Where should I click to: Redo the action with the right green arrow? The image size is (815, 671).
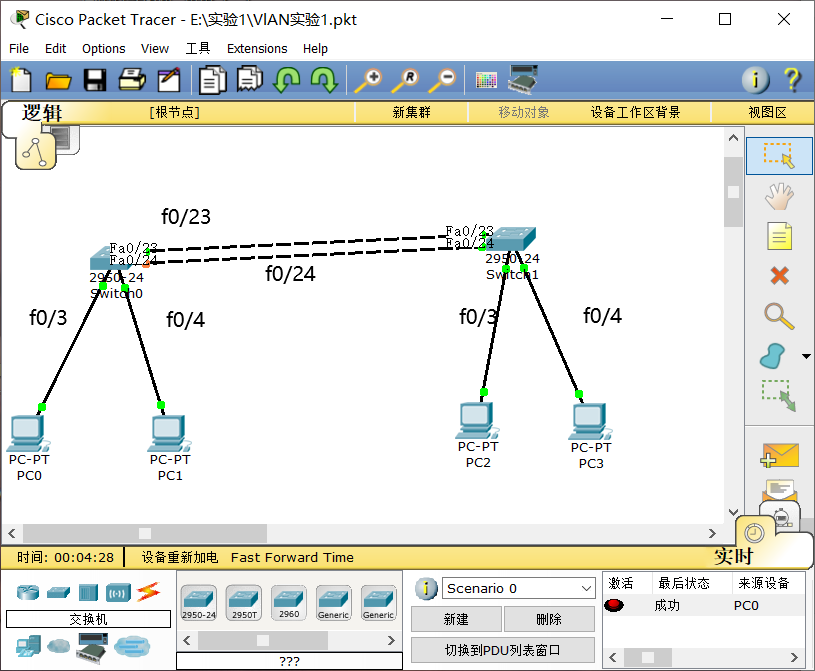(324, 80)
